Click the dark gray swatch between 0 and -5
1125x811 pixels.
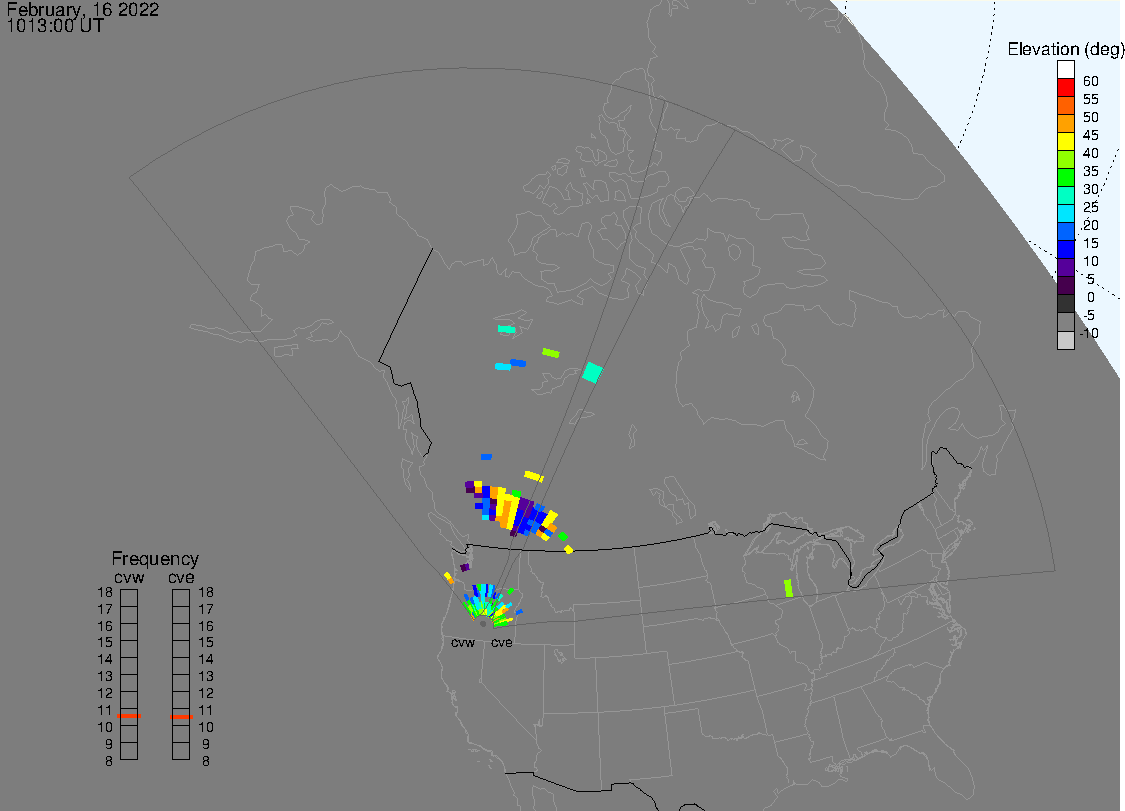coord(1065,304)
